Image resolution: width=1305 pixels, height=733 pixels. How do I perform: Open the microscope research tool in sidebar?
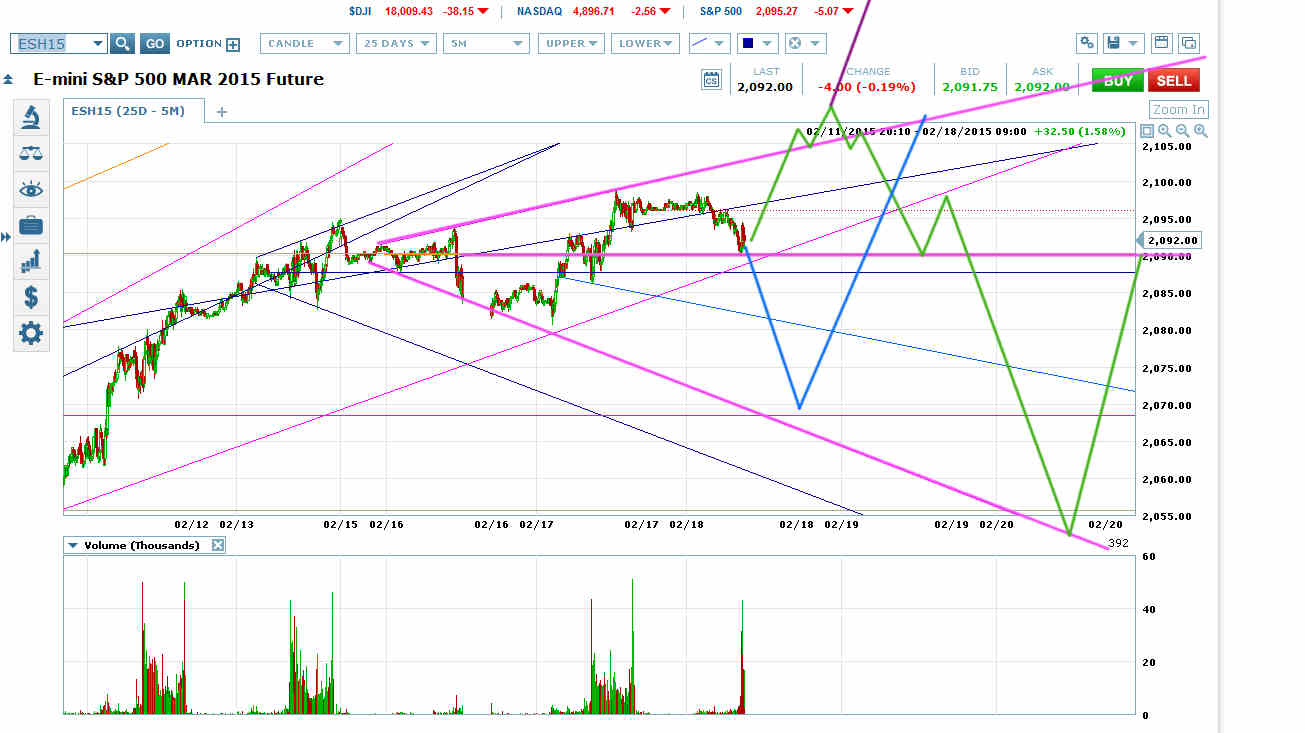[x=31, y=118]
